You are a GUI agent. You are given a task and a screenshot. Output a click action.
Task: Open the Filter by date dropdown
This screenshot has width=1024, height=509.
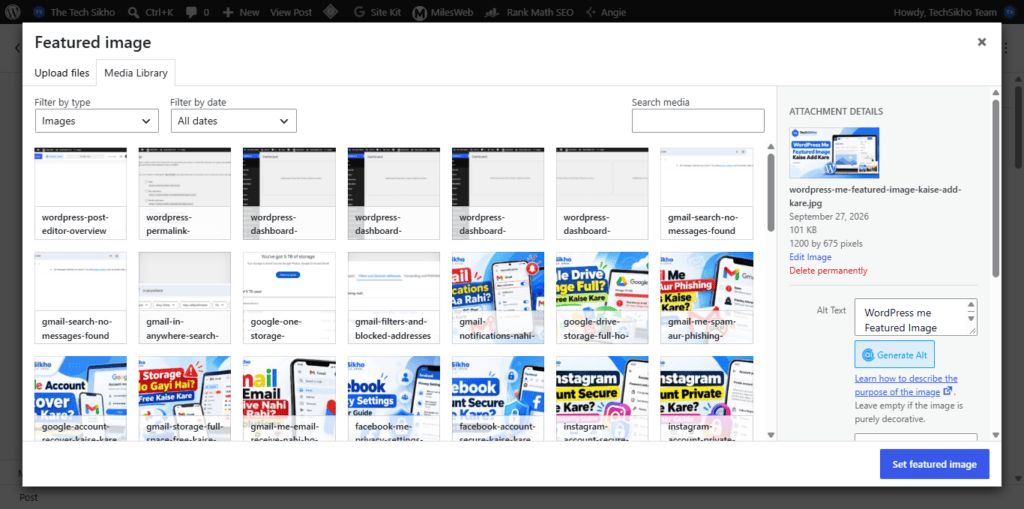pos(234,121)
